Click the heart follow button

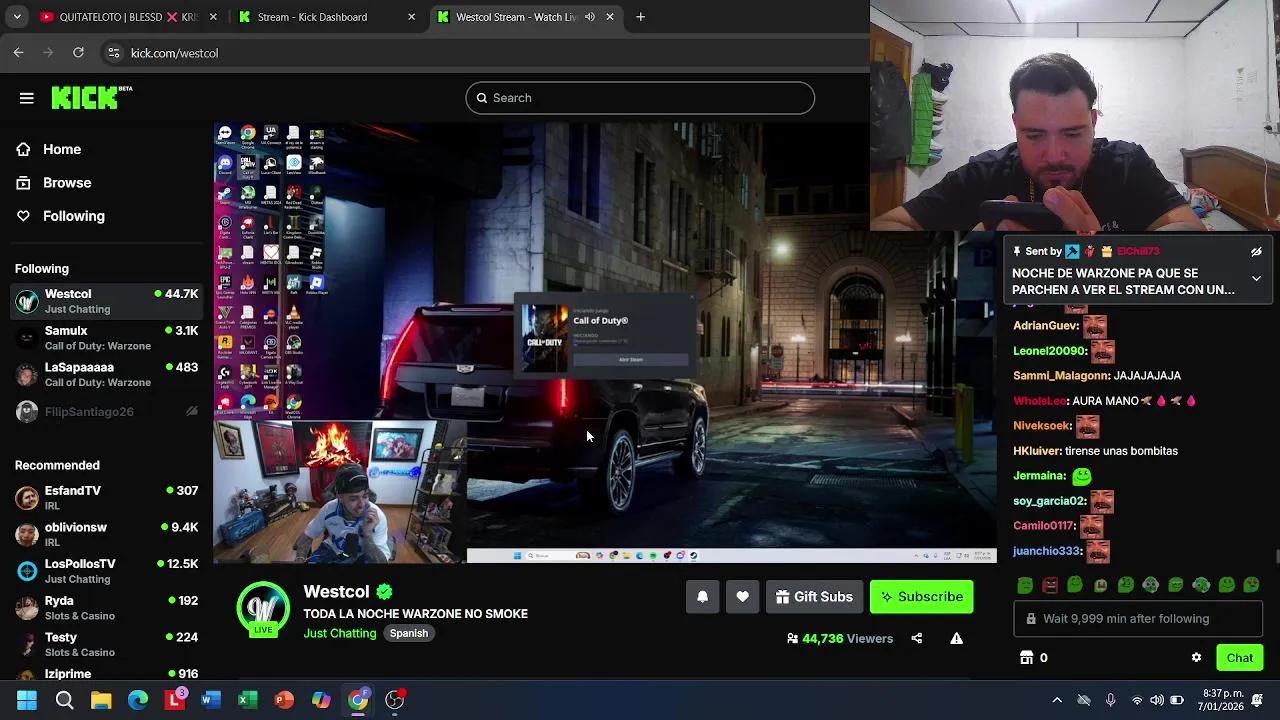tap(742, 597)
